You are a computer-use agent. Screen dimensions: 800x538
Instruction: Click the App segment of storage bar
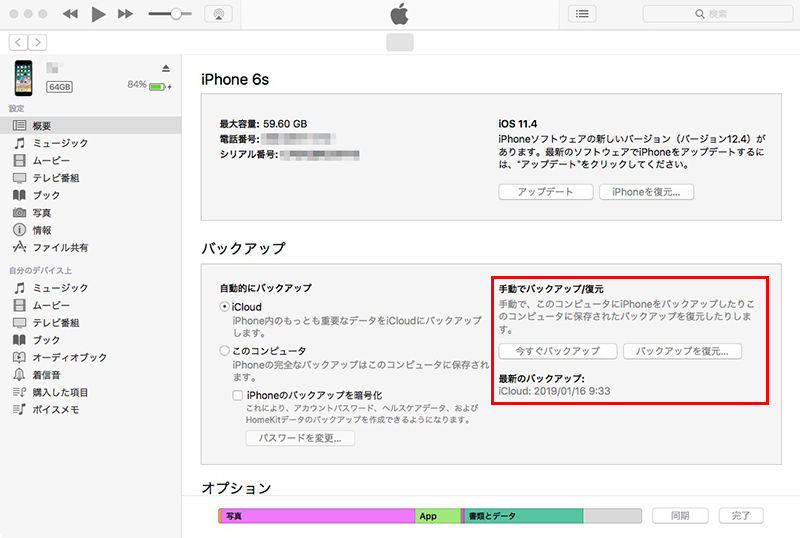coord(438,516)
